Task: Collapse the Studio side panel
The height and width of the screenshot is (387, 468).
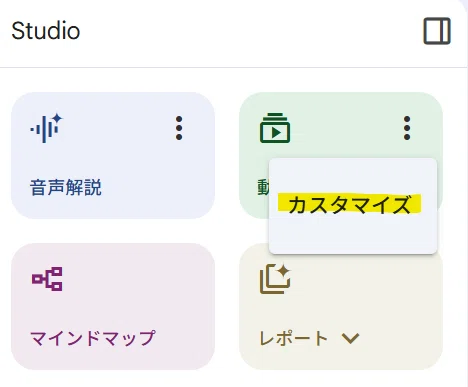Action: (437, 31)
